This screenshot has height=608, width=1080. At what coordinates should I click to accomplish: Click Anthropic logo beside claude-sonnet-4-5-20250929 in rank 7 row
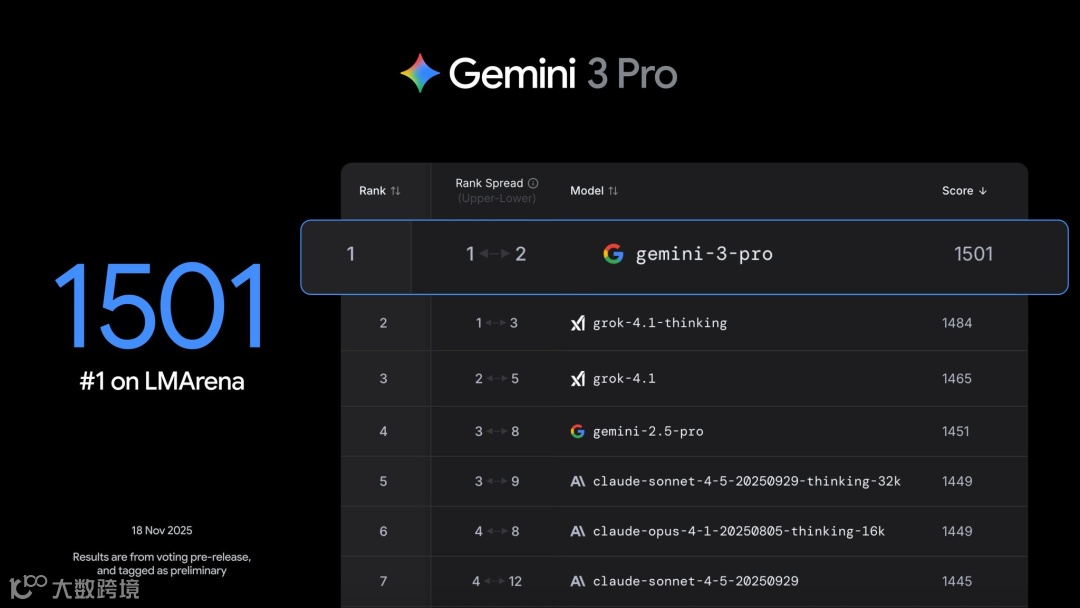[x=578, y=581]
